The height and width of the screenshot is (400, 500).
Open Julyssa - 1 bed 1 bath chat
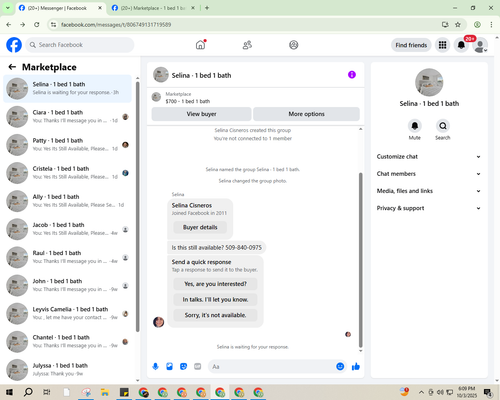point(67,370)
